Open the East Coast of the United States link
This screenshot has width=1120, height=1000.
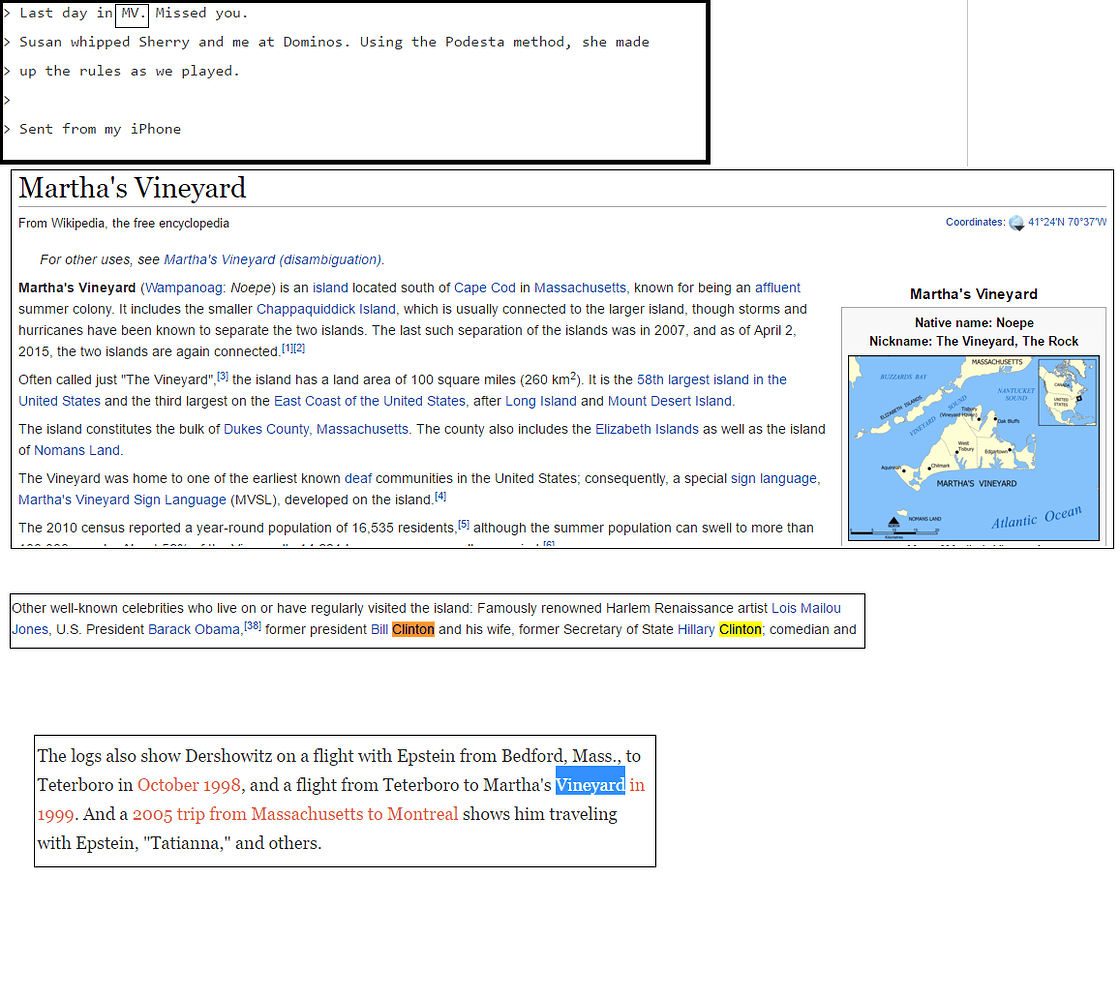click(370, 401)
